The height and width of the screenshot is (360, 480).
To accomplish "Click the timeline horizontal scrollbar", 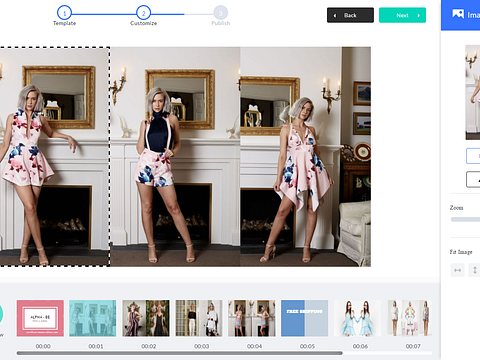I will pyautogui.click(x=179, y=353).
